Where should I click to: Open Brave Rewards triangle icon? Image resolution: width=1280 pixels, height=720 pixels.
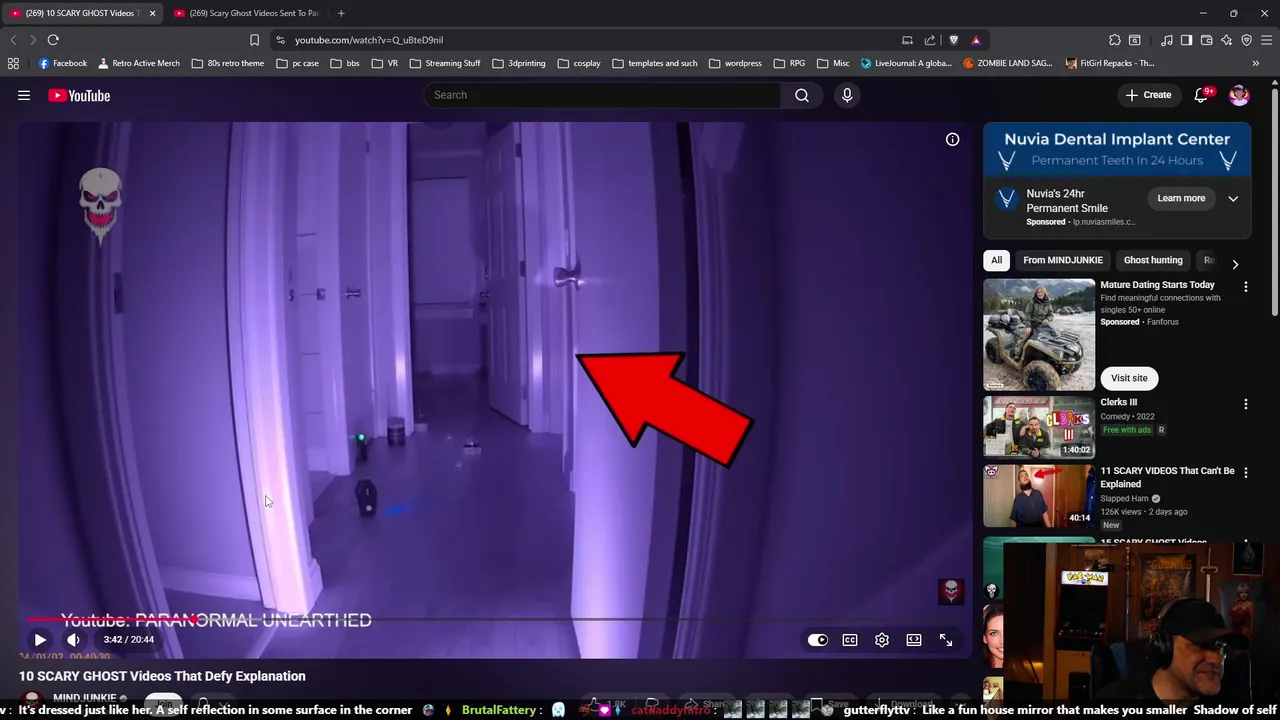[x=976, y=40]
